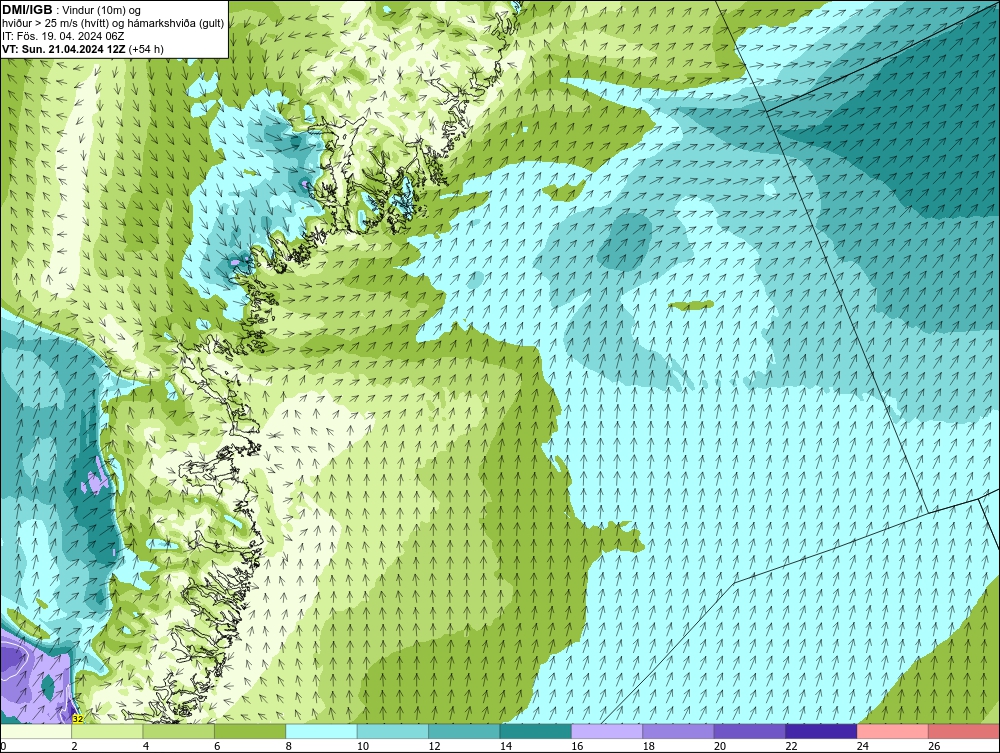This screenshot has width=1000, height=753.
Task: Choose the dark indigo 22–24 m/s legend swatch
Action: coord(821,731)
